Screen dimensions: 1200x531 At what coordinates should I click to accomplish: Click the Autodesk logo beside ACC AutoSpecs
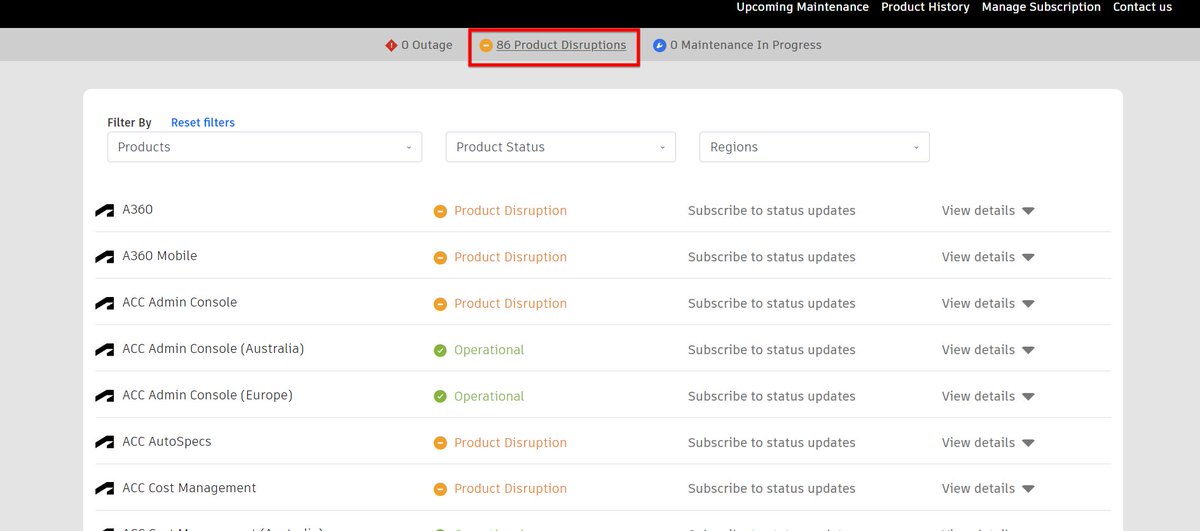[x=105, y=442]
